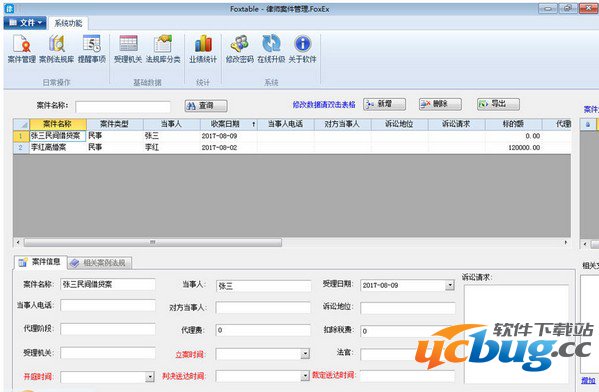Click 当事人电话 input field
Screen dimensions: 599x392
108,305
